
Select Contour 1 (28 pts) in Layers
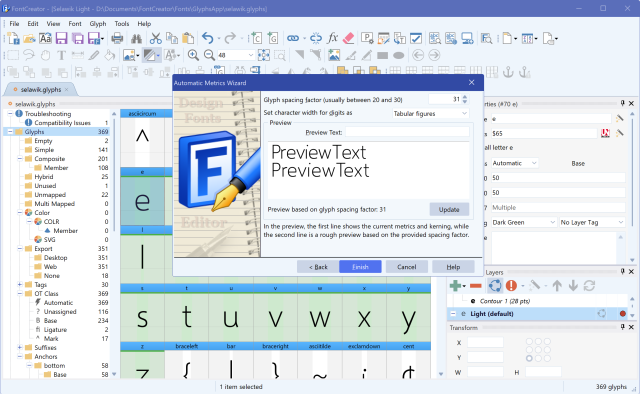pyautogui.click(x=504, y=301)
